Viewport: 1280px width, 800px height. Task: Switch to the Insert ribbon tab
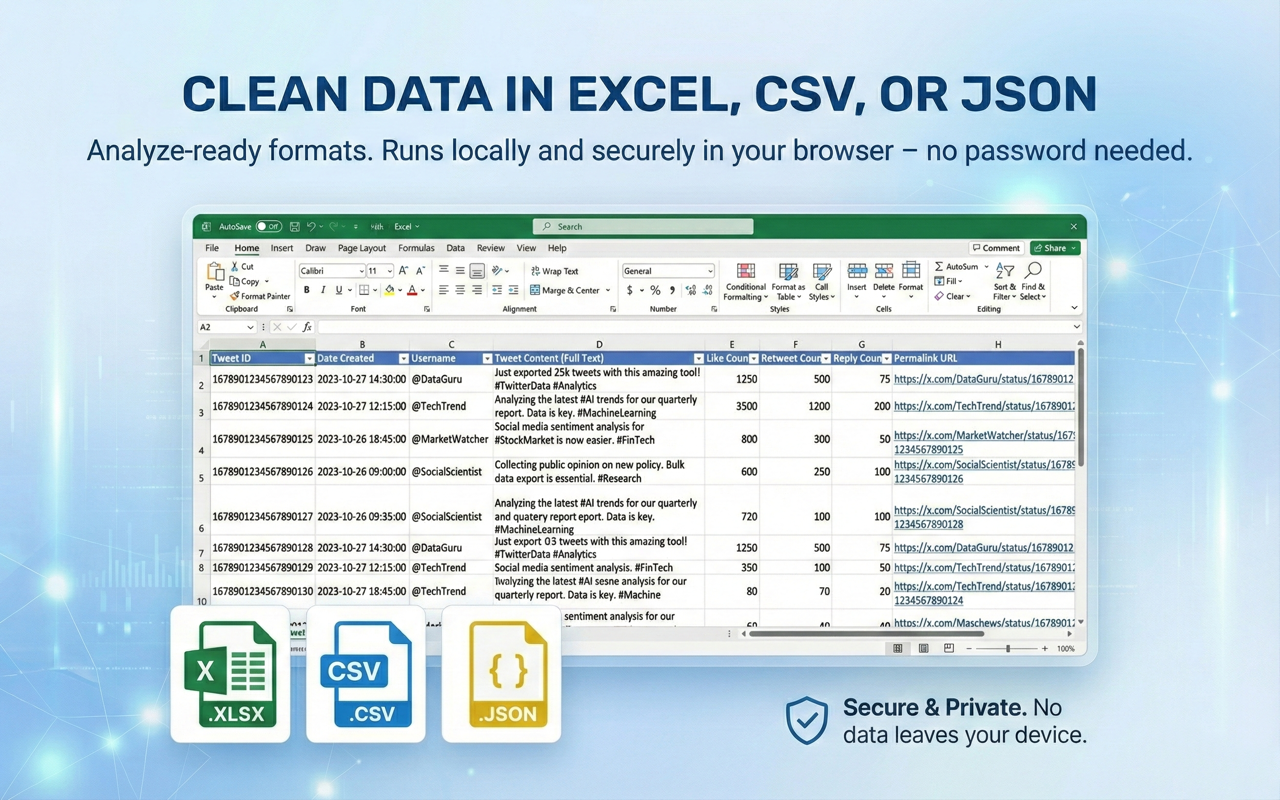[x=282, y=248]
